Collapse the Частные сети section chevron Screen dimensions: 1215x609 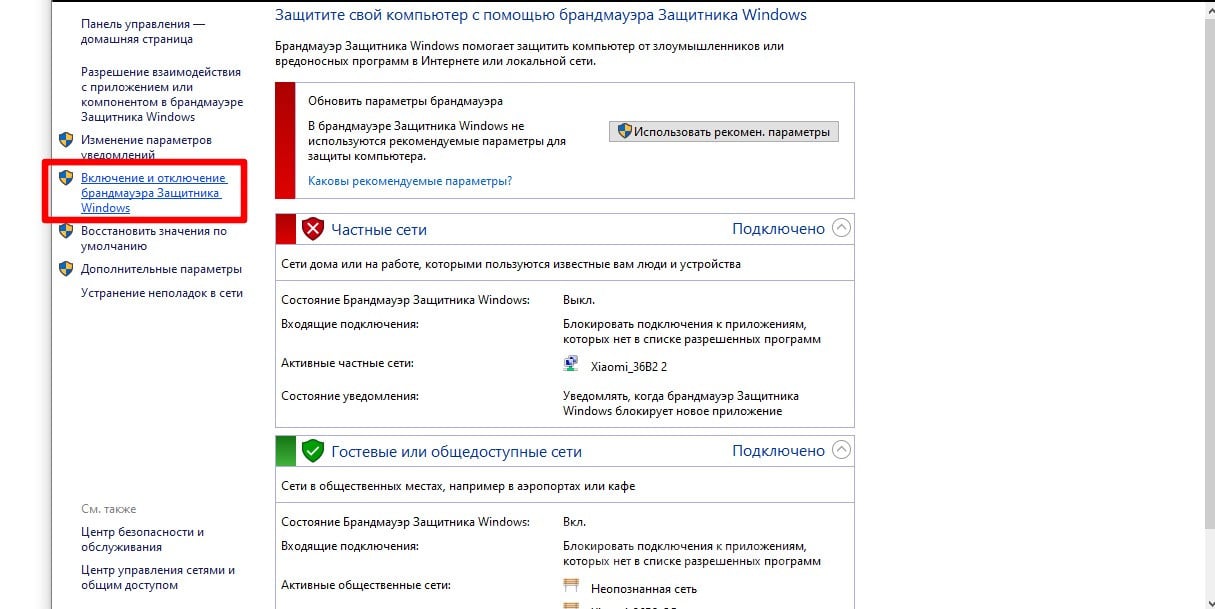pos(841,228)
